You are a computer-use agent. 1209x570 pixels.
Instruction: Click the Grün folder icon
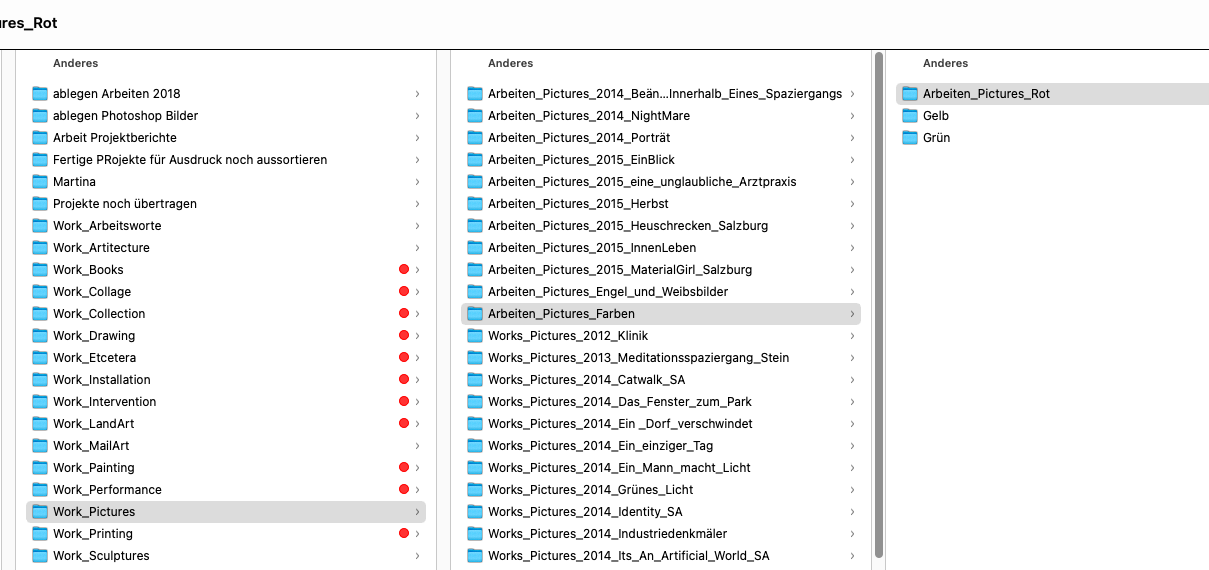coord(910,138)
